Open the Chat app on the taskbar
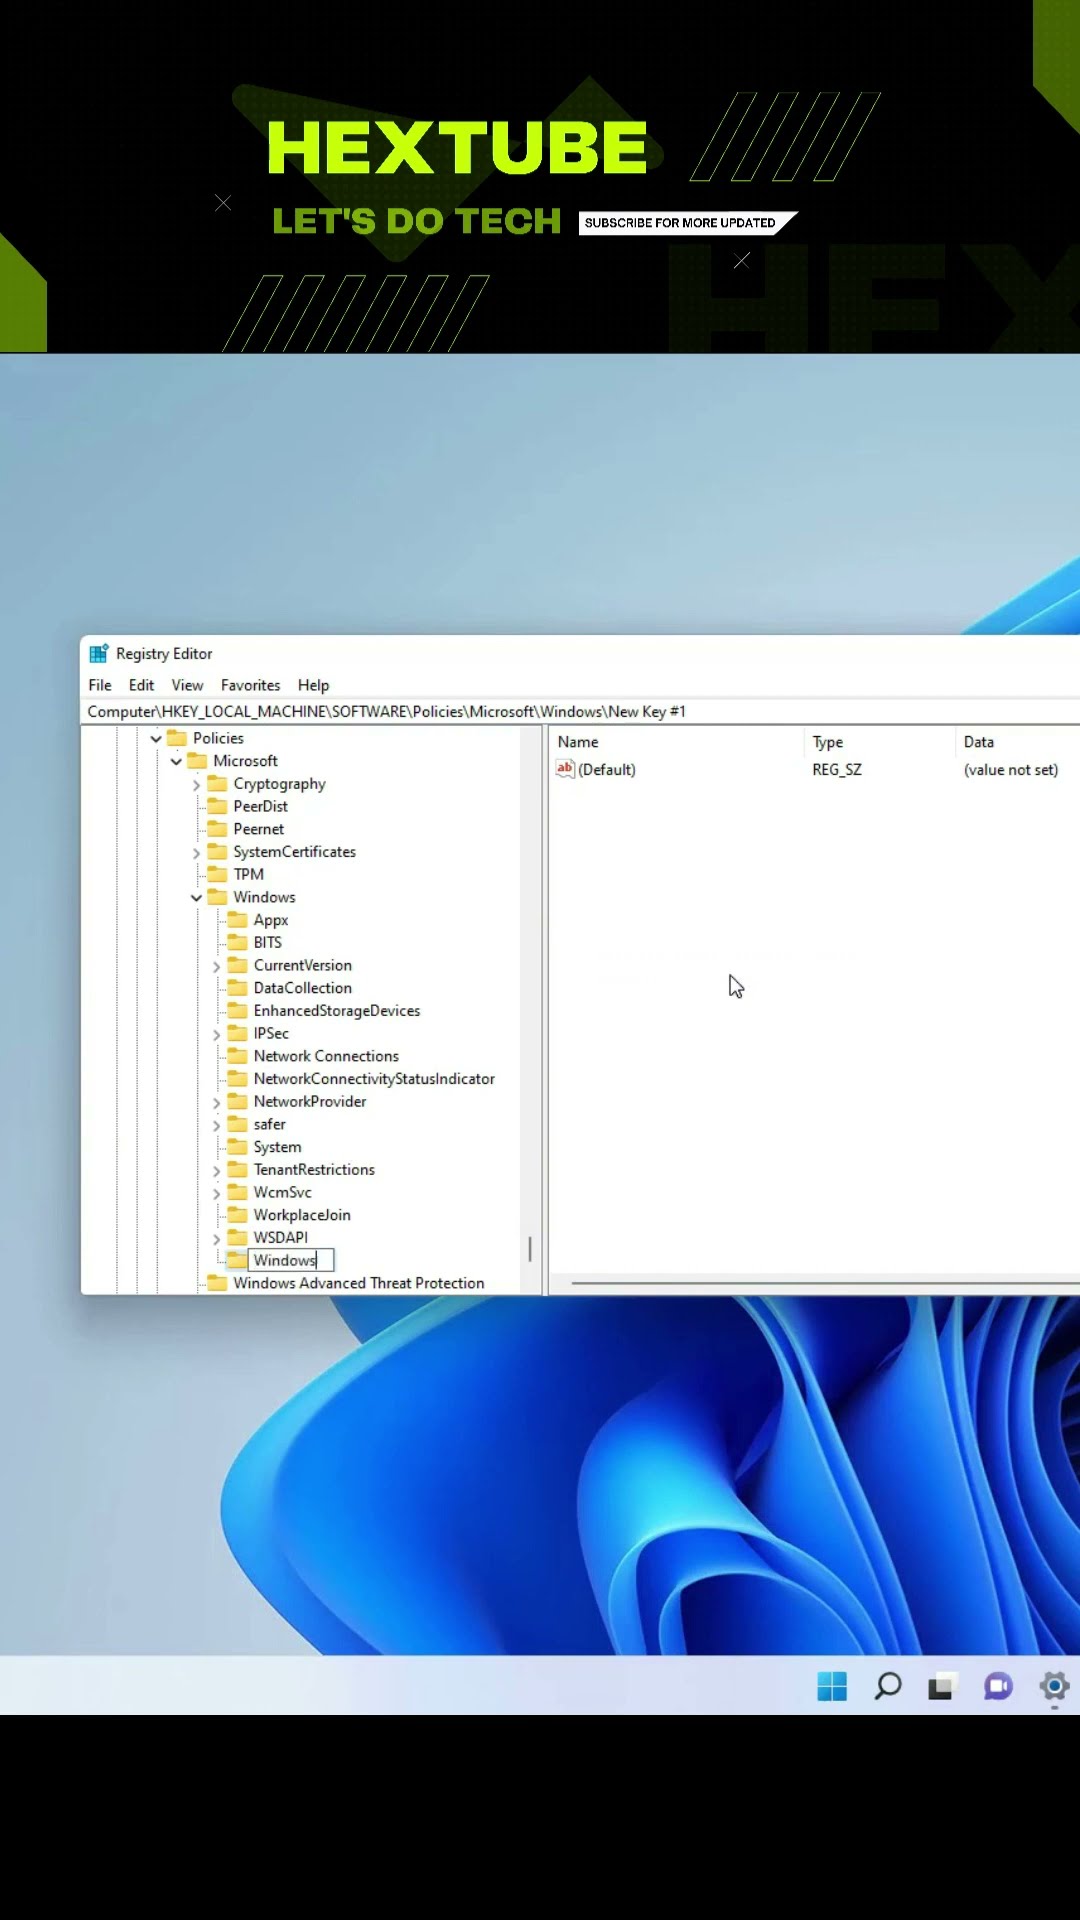This screenshot has width=1080, height=1920. [998, 1686]
